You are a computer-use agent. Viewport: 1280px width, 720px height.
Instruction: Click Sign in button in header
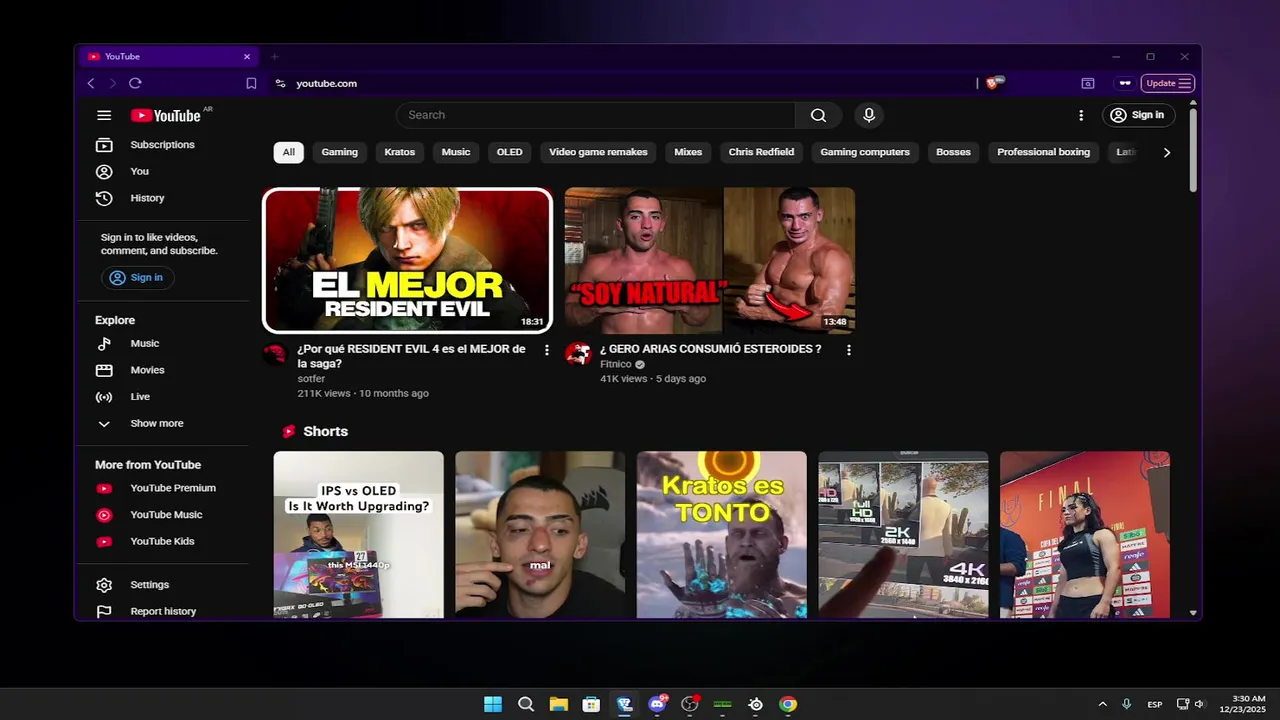(x=1139, y=115)
